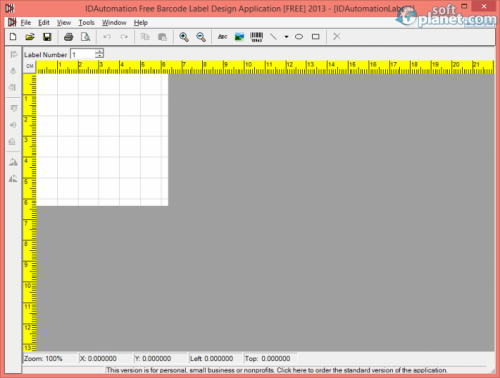Paste from clipboard

[x=162, y=37]
